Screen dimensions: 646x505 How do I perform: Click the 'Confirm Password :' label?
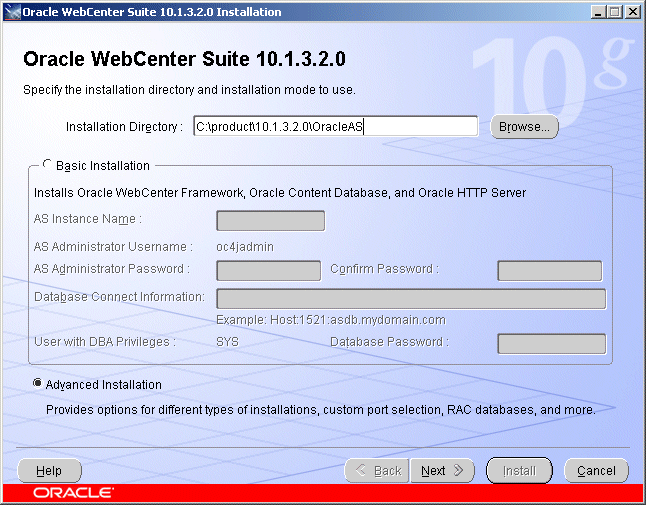click(x=384, y=269)
